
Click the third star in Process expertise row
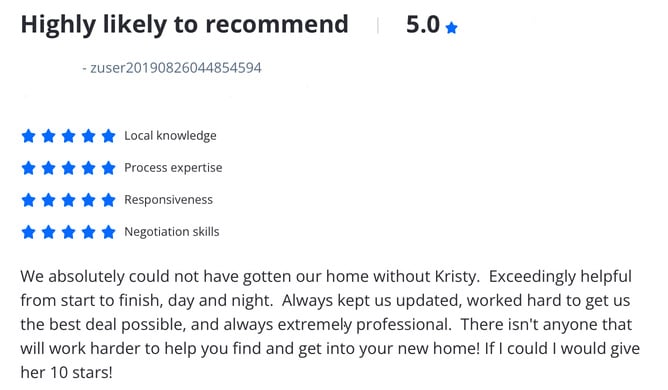(69, 168)
